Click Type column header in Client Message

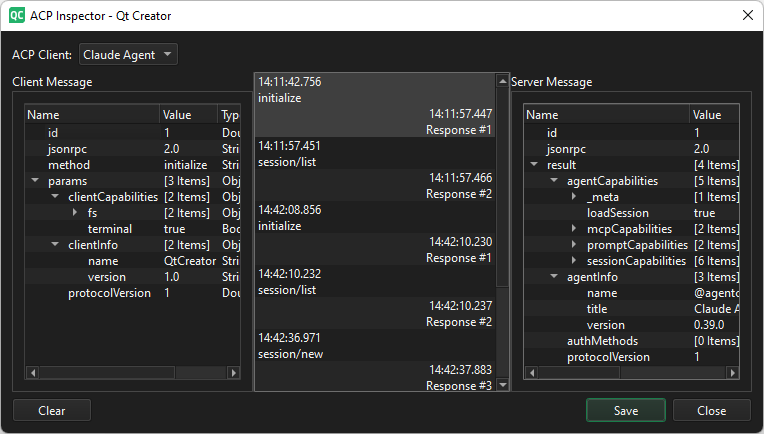tap(229, 115)
